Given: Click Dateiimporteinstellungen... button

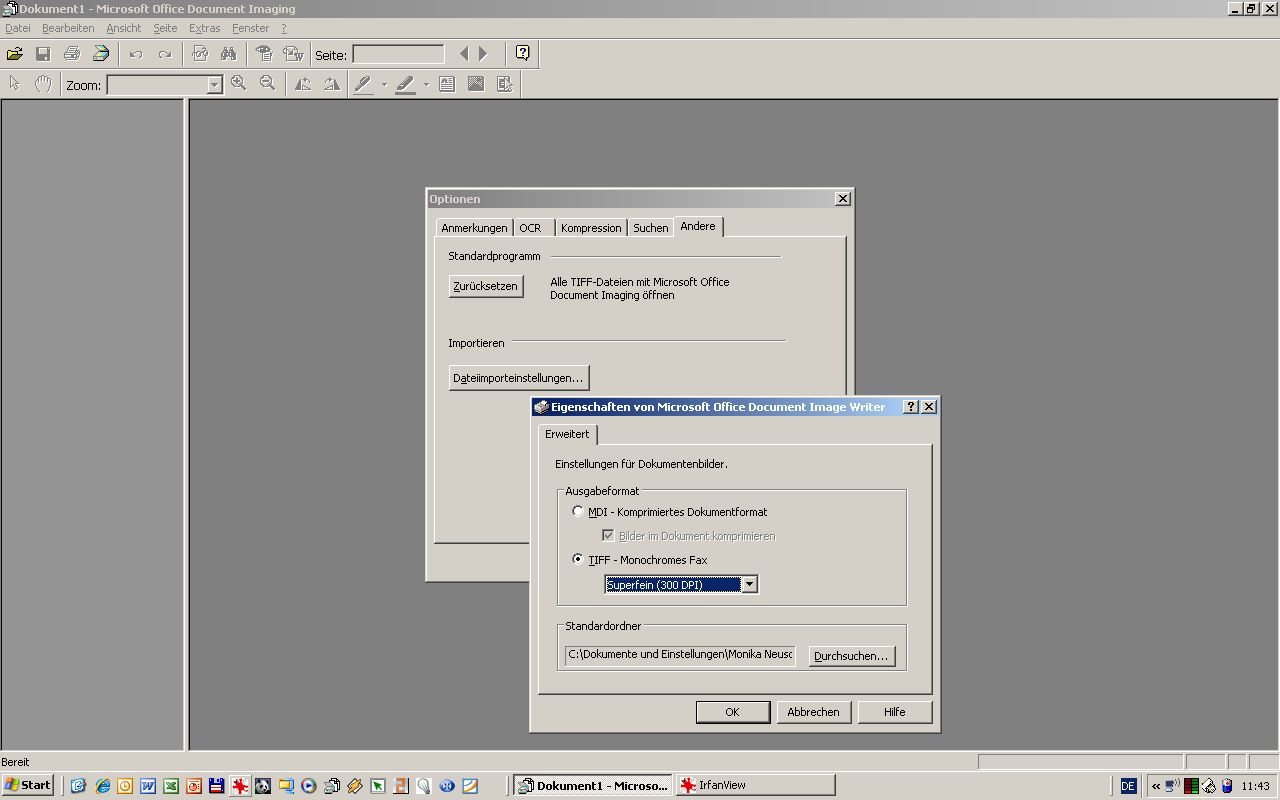Looking at the screenshot, I should pyautogui.click(x=518, y=378).
